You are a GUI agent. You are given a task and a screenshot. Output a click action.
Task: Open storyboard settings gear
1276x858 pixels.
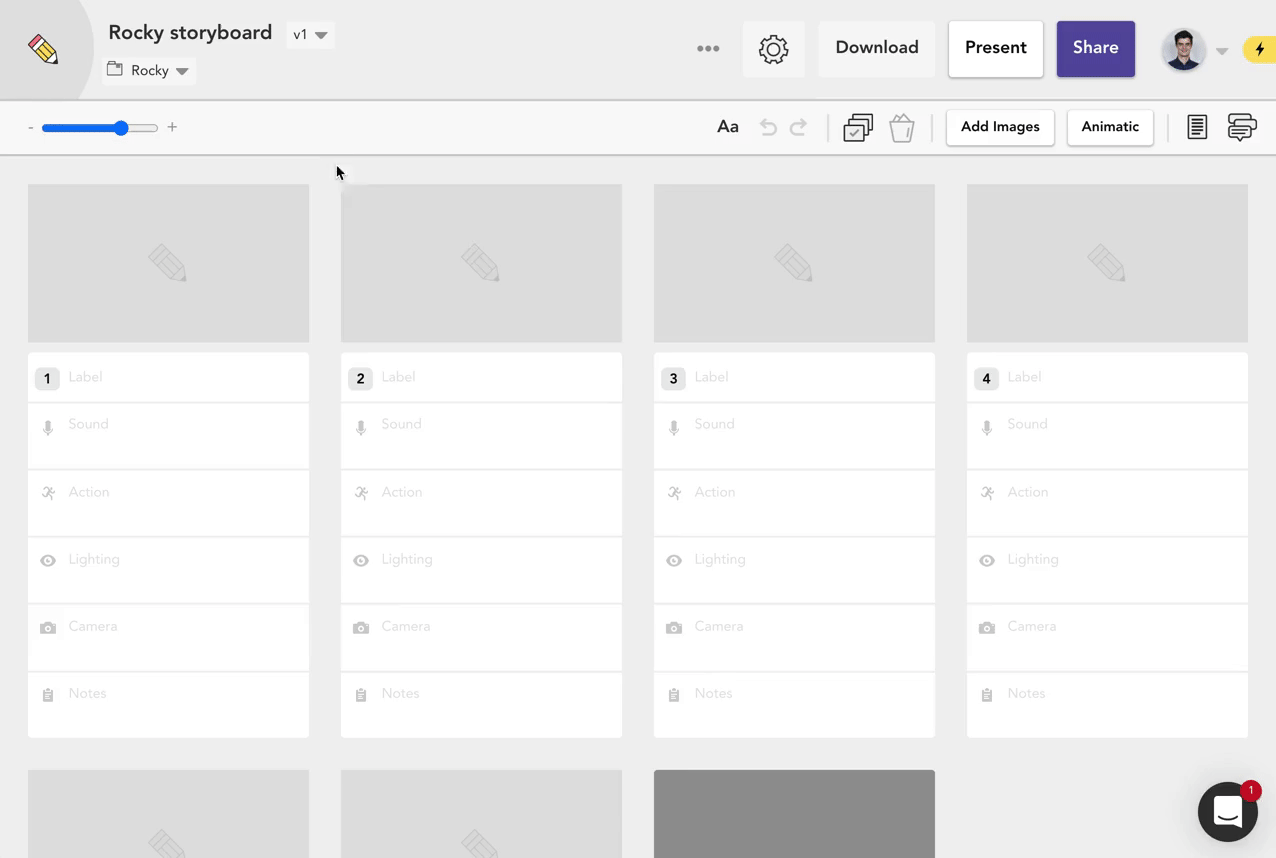click(x=773, y=49)
